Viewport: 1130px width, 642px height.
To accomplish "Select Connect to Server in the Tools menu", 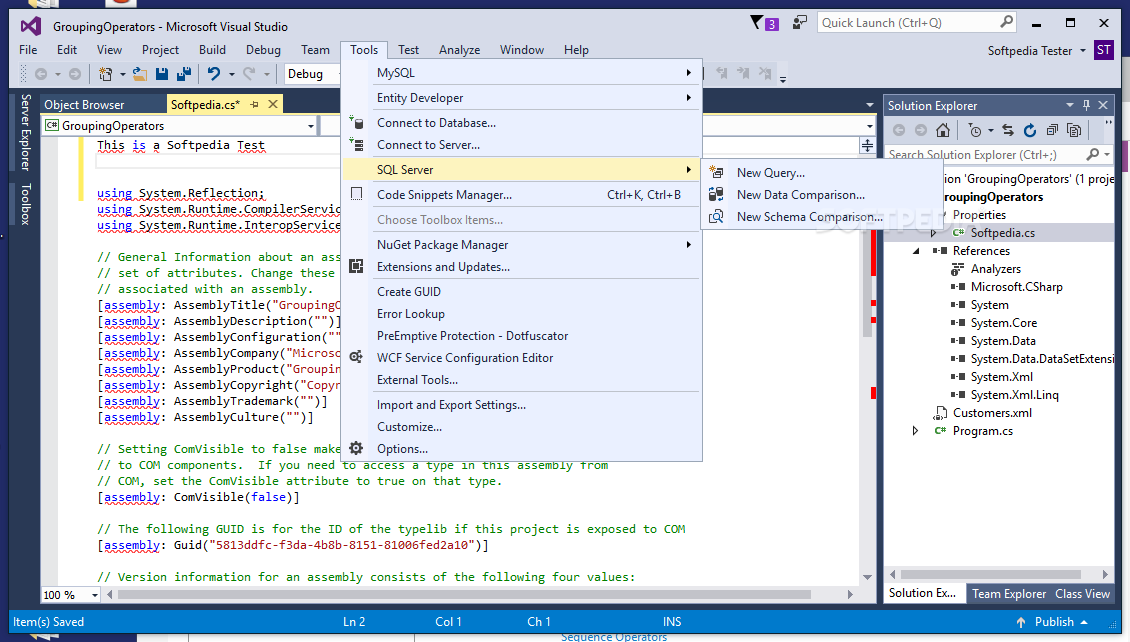I will (x=521, y=145).
